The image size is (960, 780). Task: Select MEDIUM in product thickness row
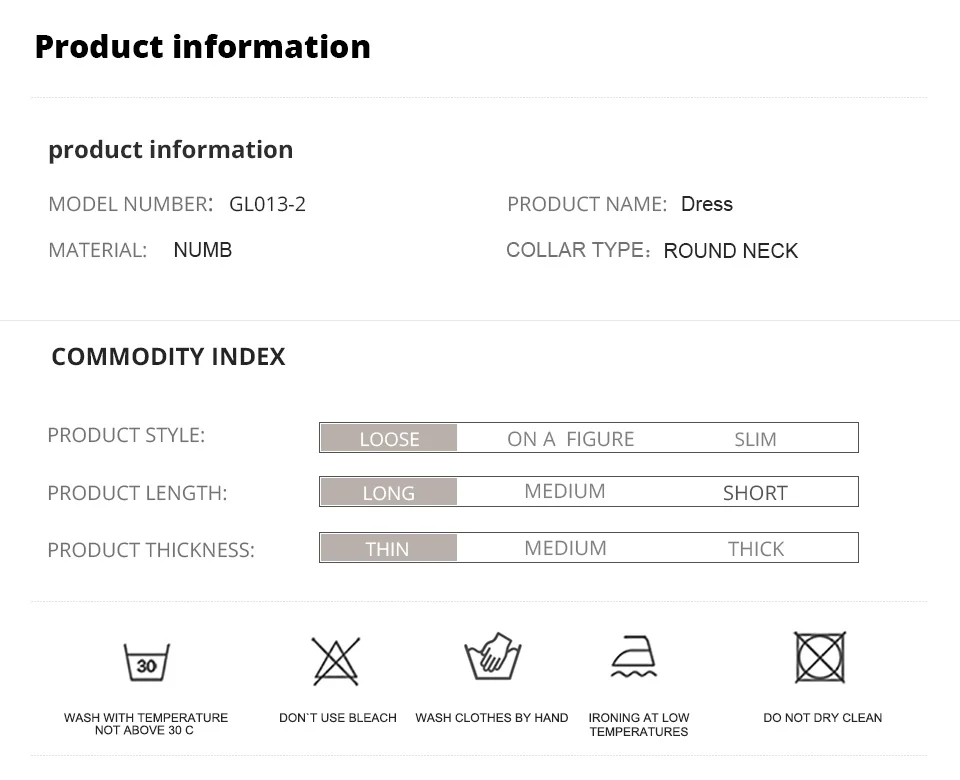click(566, 548)
